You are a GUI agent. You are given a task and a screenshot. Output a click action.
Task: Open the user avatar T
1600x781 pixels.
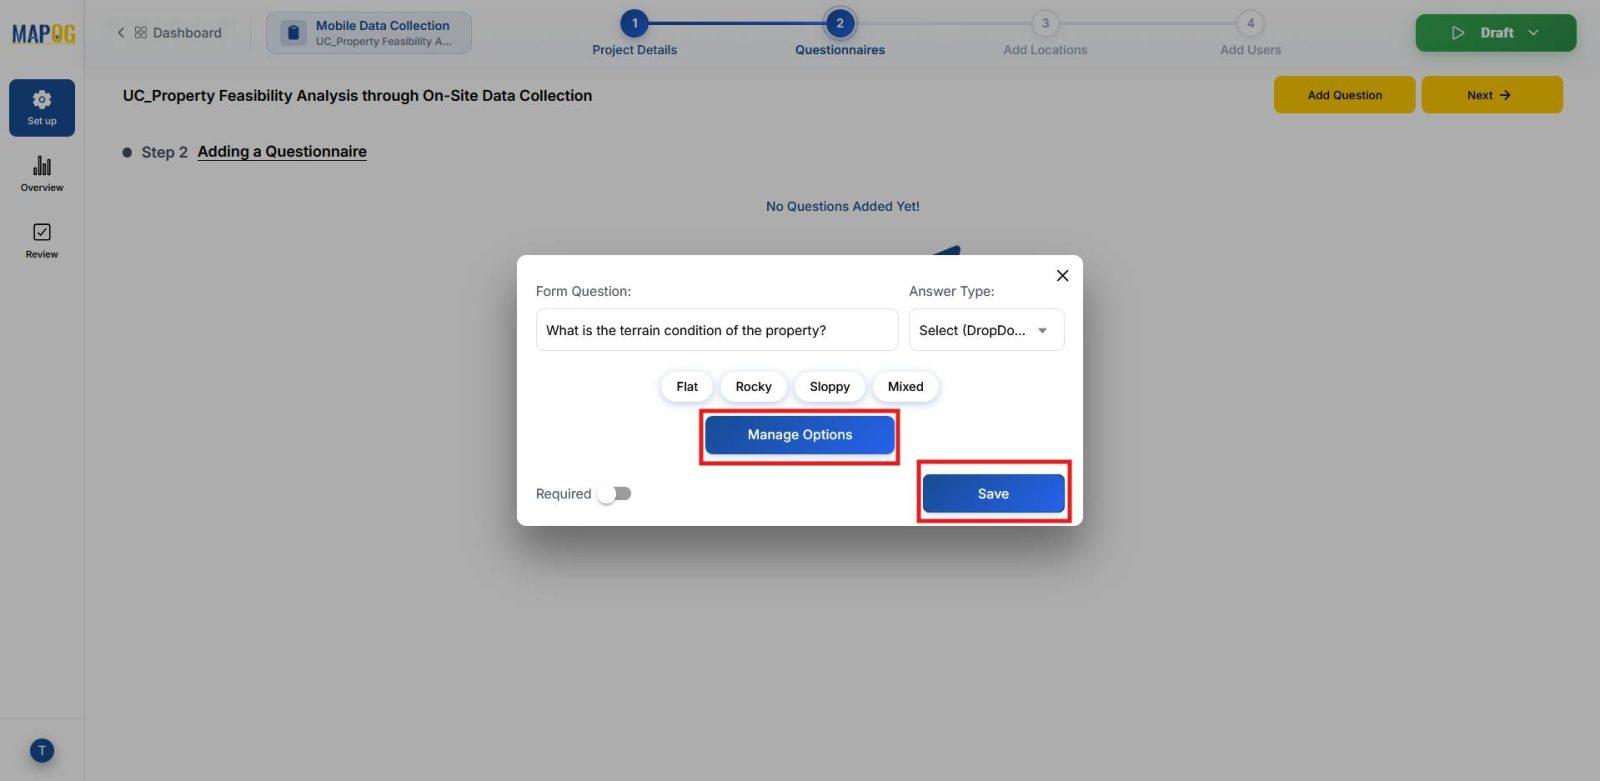[x=42, y=751]
